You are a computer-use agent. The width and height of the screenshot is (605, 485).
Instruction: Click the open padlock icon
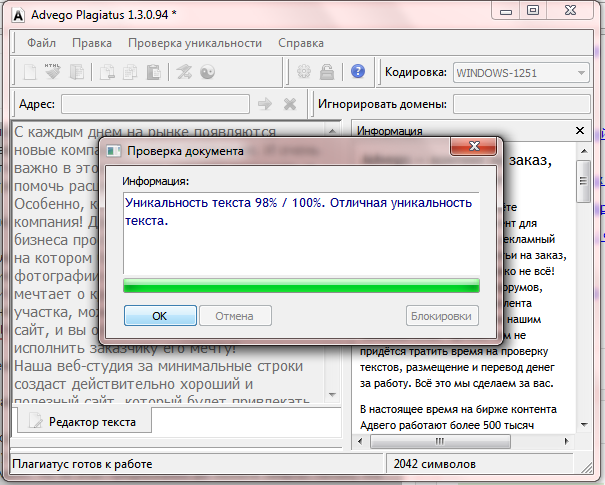click(327, 72)
